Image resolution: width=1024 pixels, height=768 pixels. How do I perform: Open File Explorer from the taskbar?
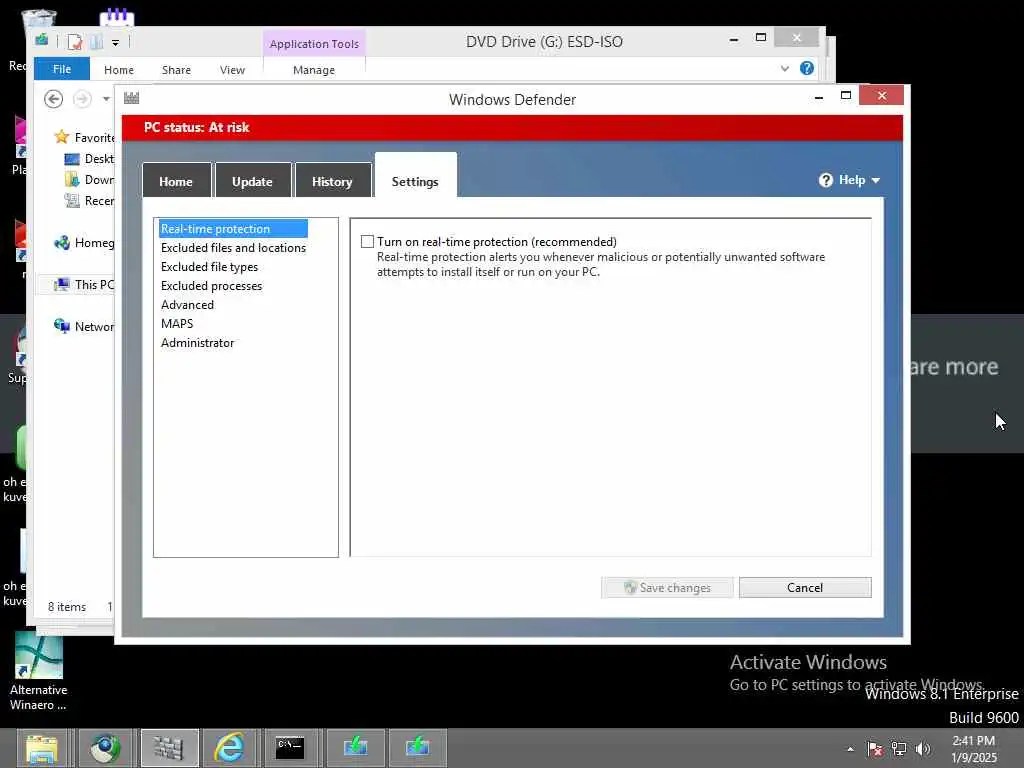(42, 748)
